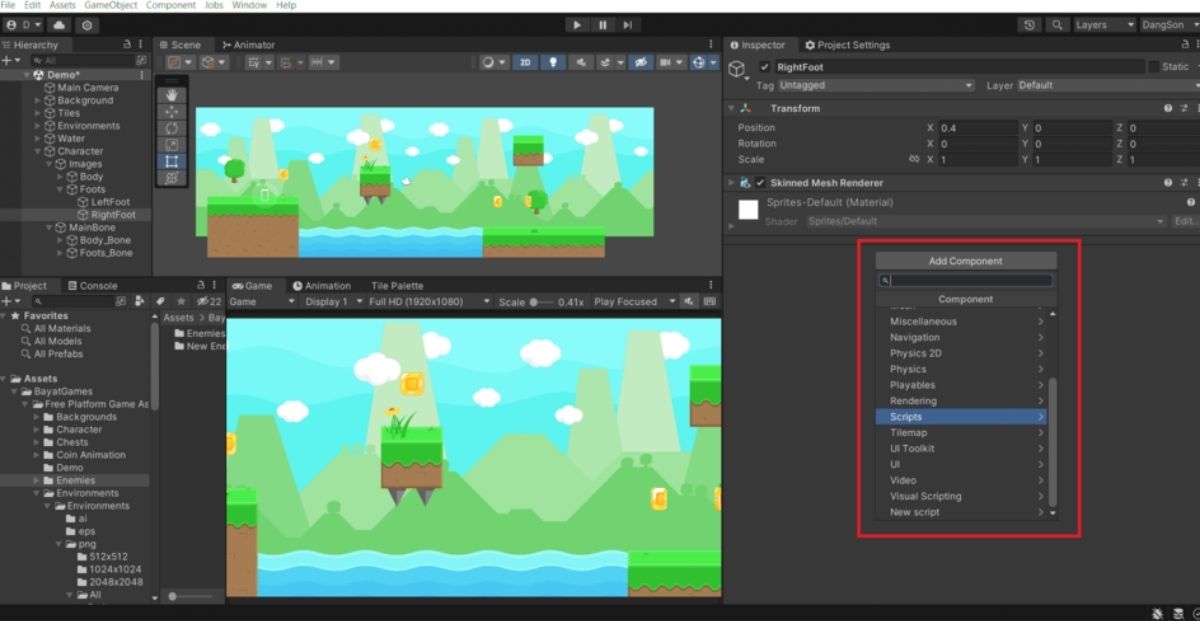Viewport: 1200px width, 621px height.
Task: Open Unity cloud services icon
Action: (x=59, y=25)
